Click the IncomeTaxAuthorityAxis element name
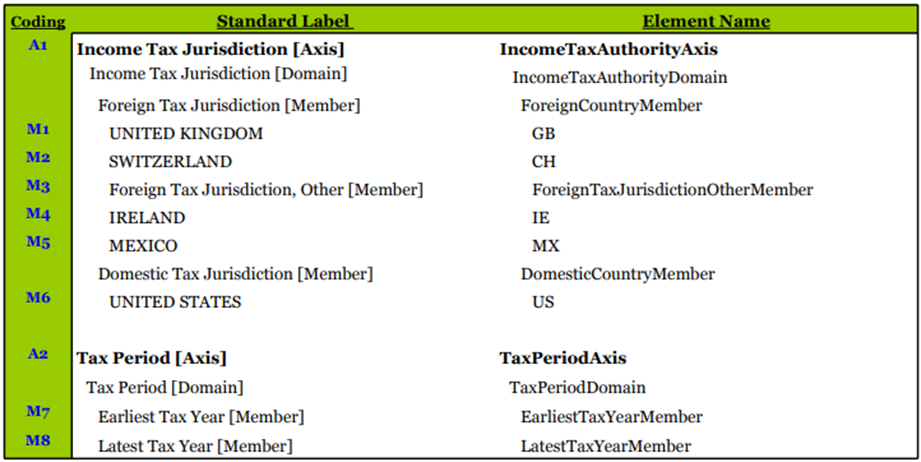This screenshot has height=462, width=921. (608, 48)
